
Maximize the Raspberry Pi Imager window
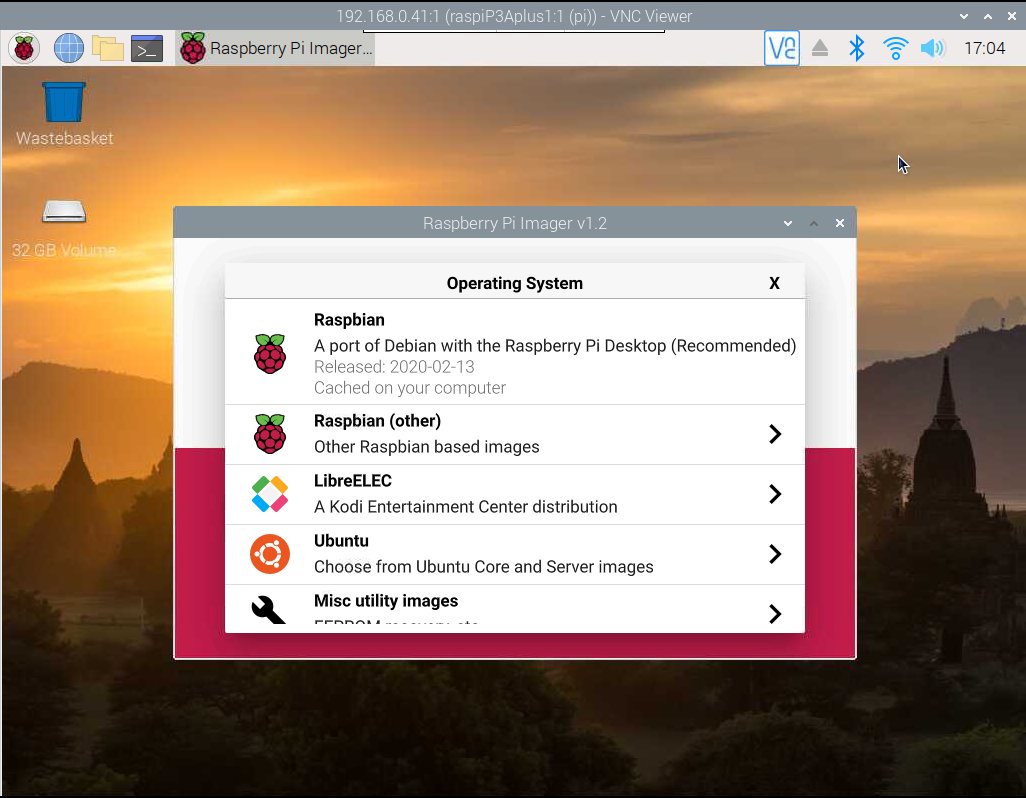[813, 223]
